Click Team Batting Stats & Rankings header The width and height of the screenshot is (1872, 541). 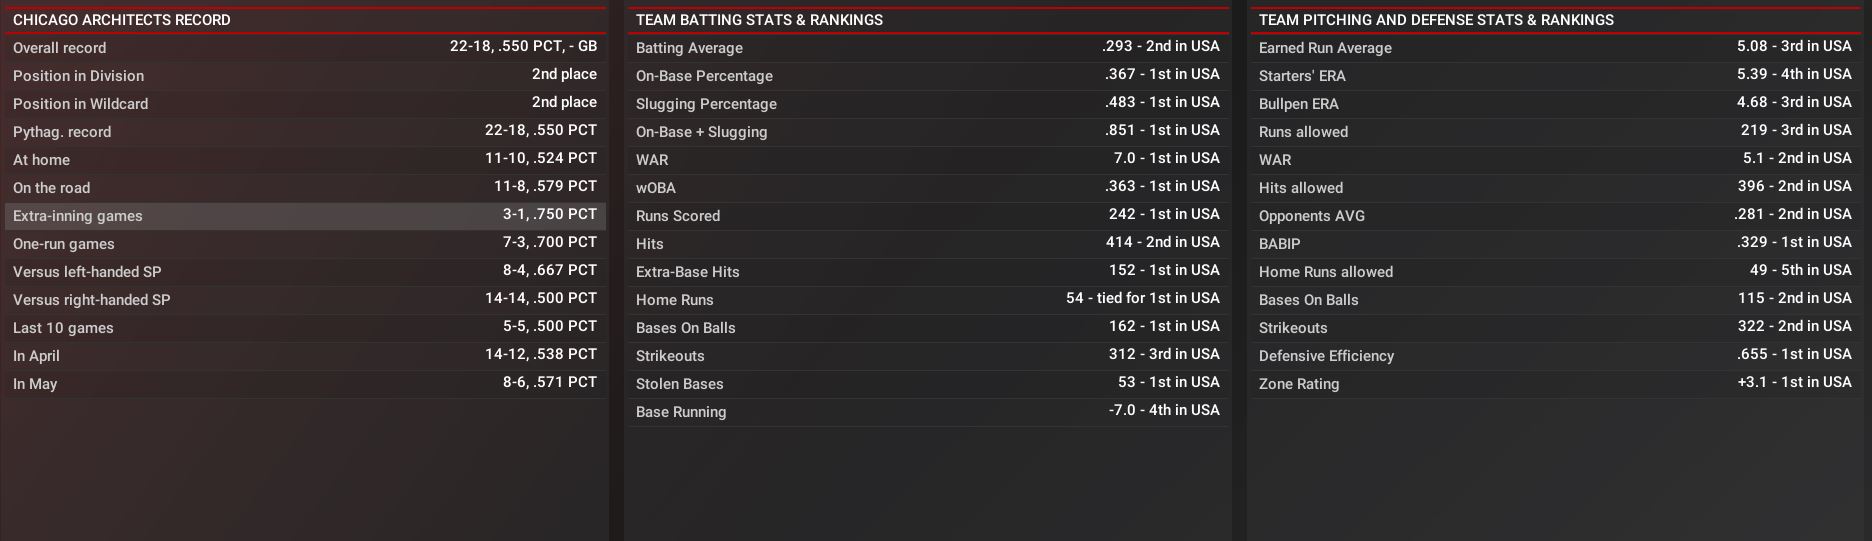[x=759, y=20]
